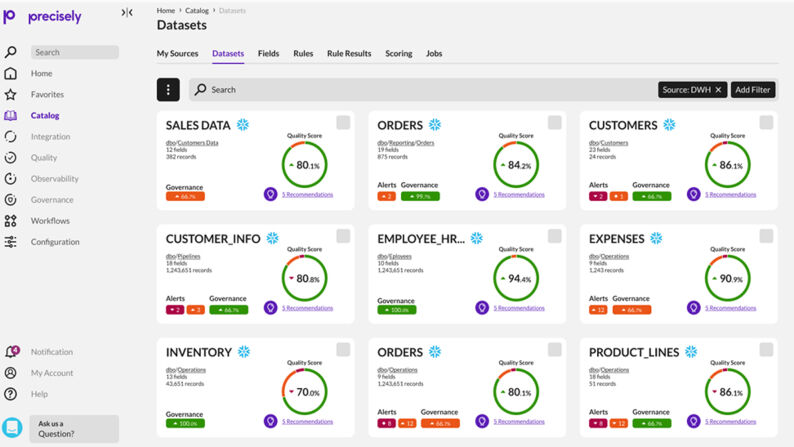
Task: Select the SALES DATA card checkbox
Action: [x=343, y=123]
